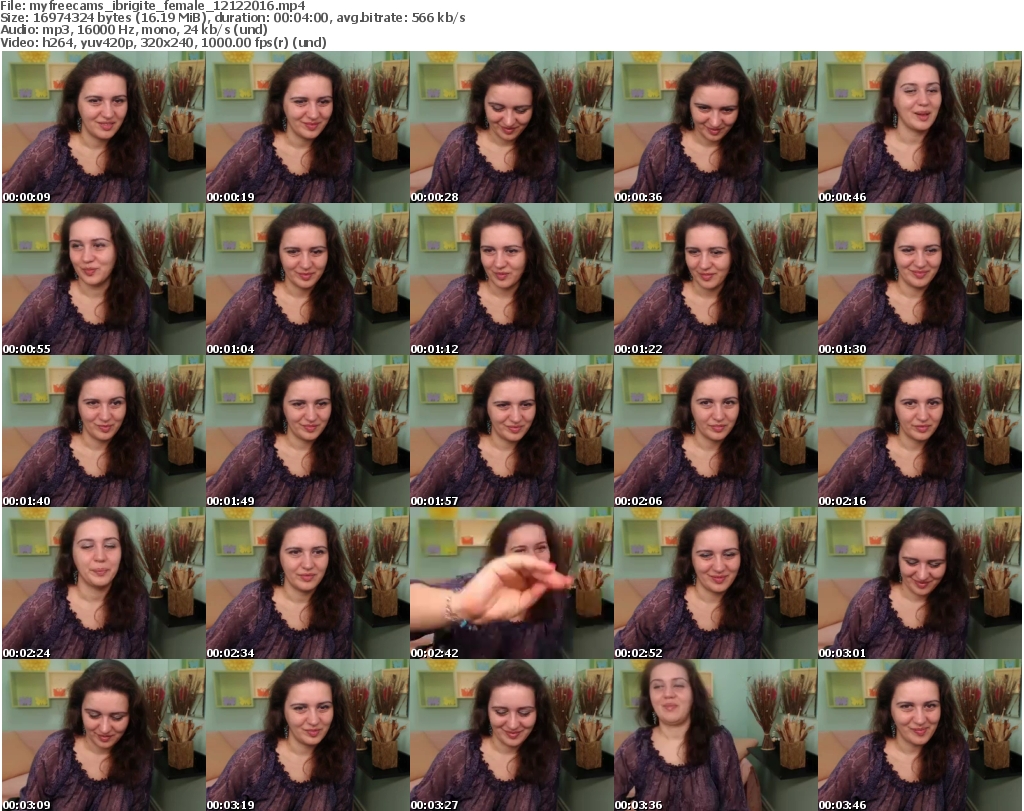This screenshot has width=1024, height=811.
Task: Pick the thumbnail stamped 00:03:19
Action: click(x=308, y=735)
